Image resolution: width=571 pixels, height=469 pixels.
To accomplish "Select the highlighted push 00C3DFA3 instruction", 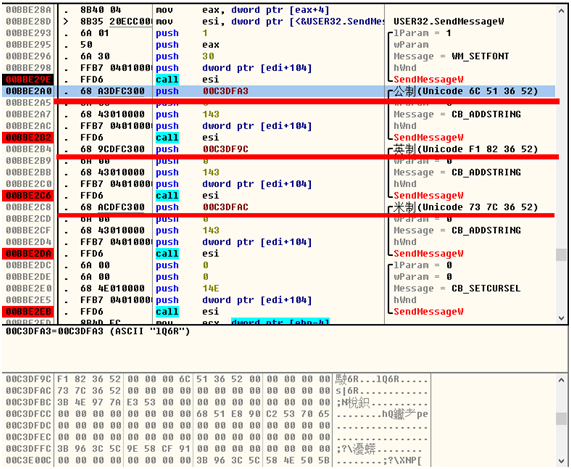I will (x=279, y=91).
